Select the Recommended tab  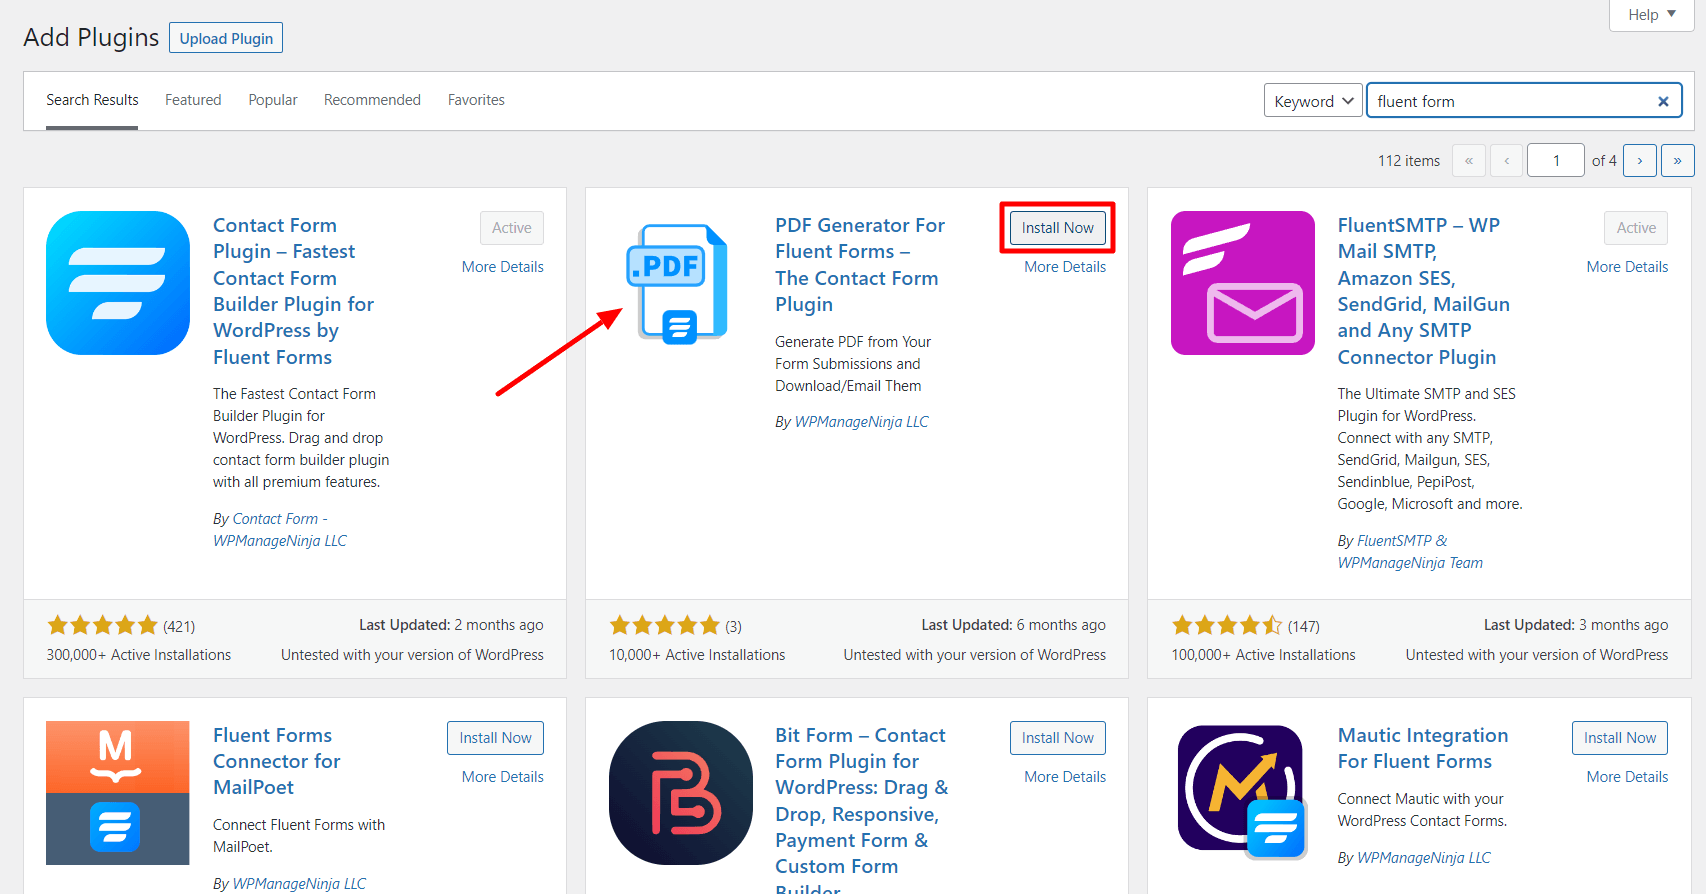[372, 100]
